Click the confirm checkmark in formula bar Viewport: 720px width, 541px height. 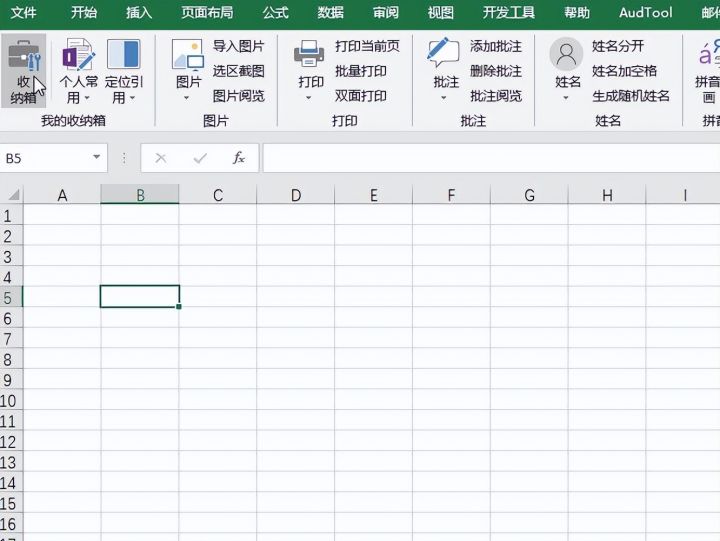point(200,158)
